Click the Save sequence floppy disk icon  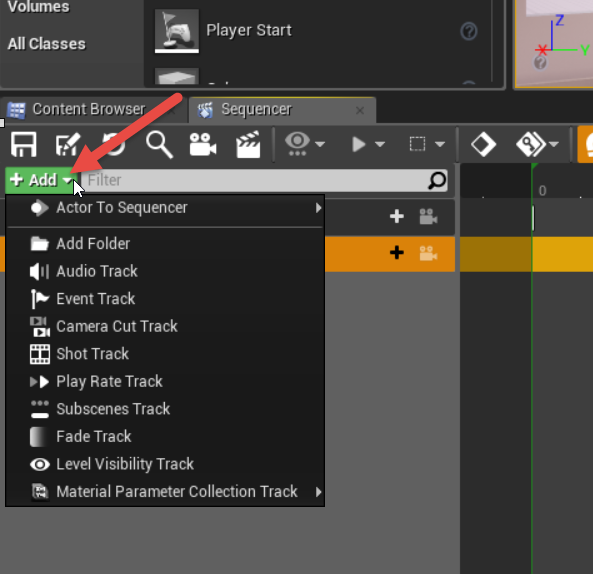24,144
